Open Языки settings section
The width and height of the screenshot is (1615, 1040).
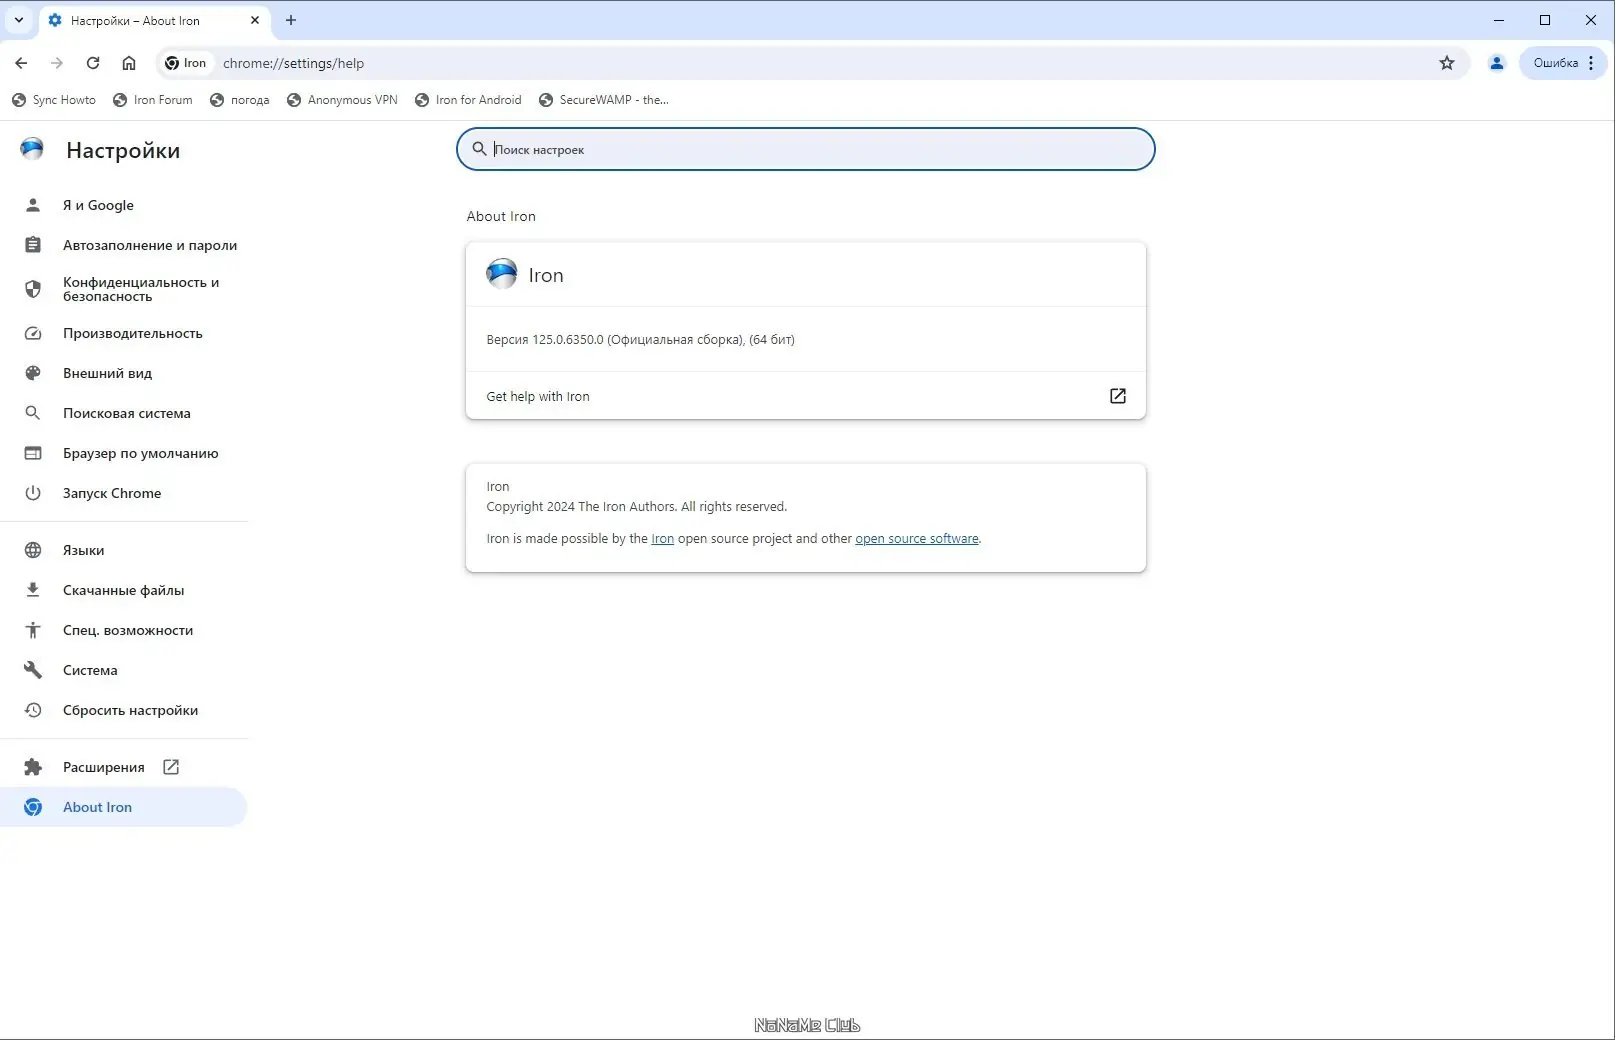(x=124, y=550)
